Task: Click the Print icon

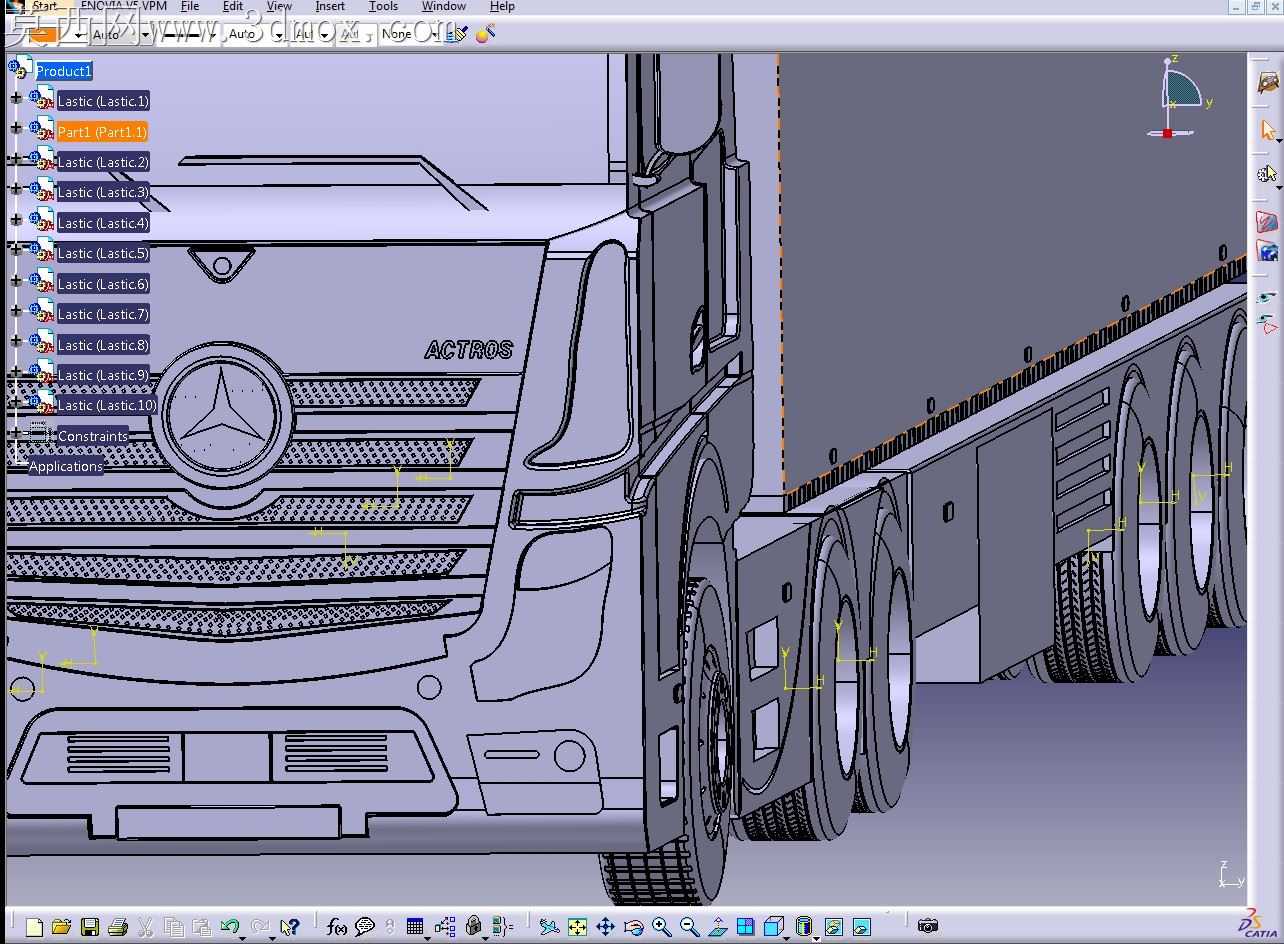Action: tap(118, 927)
